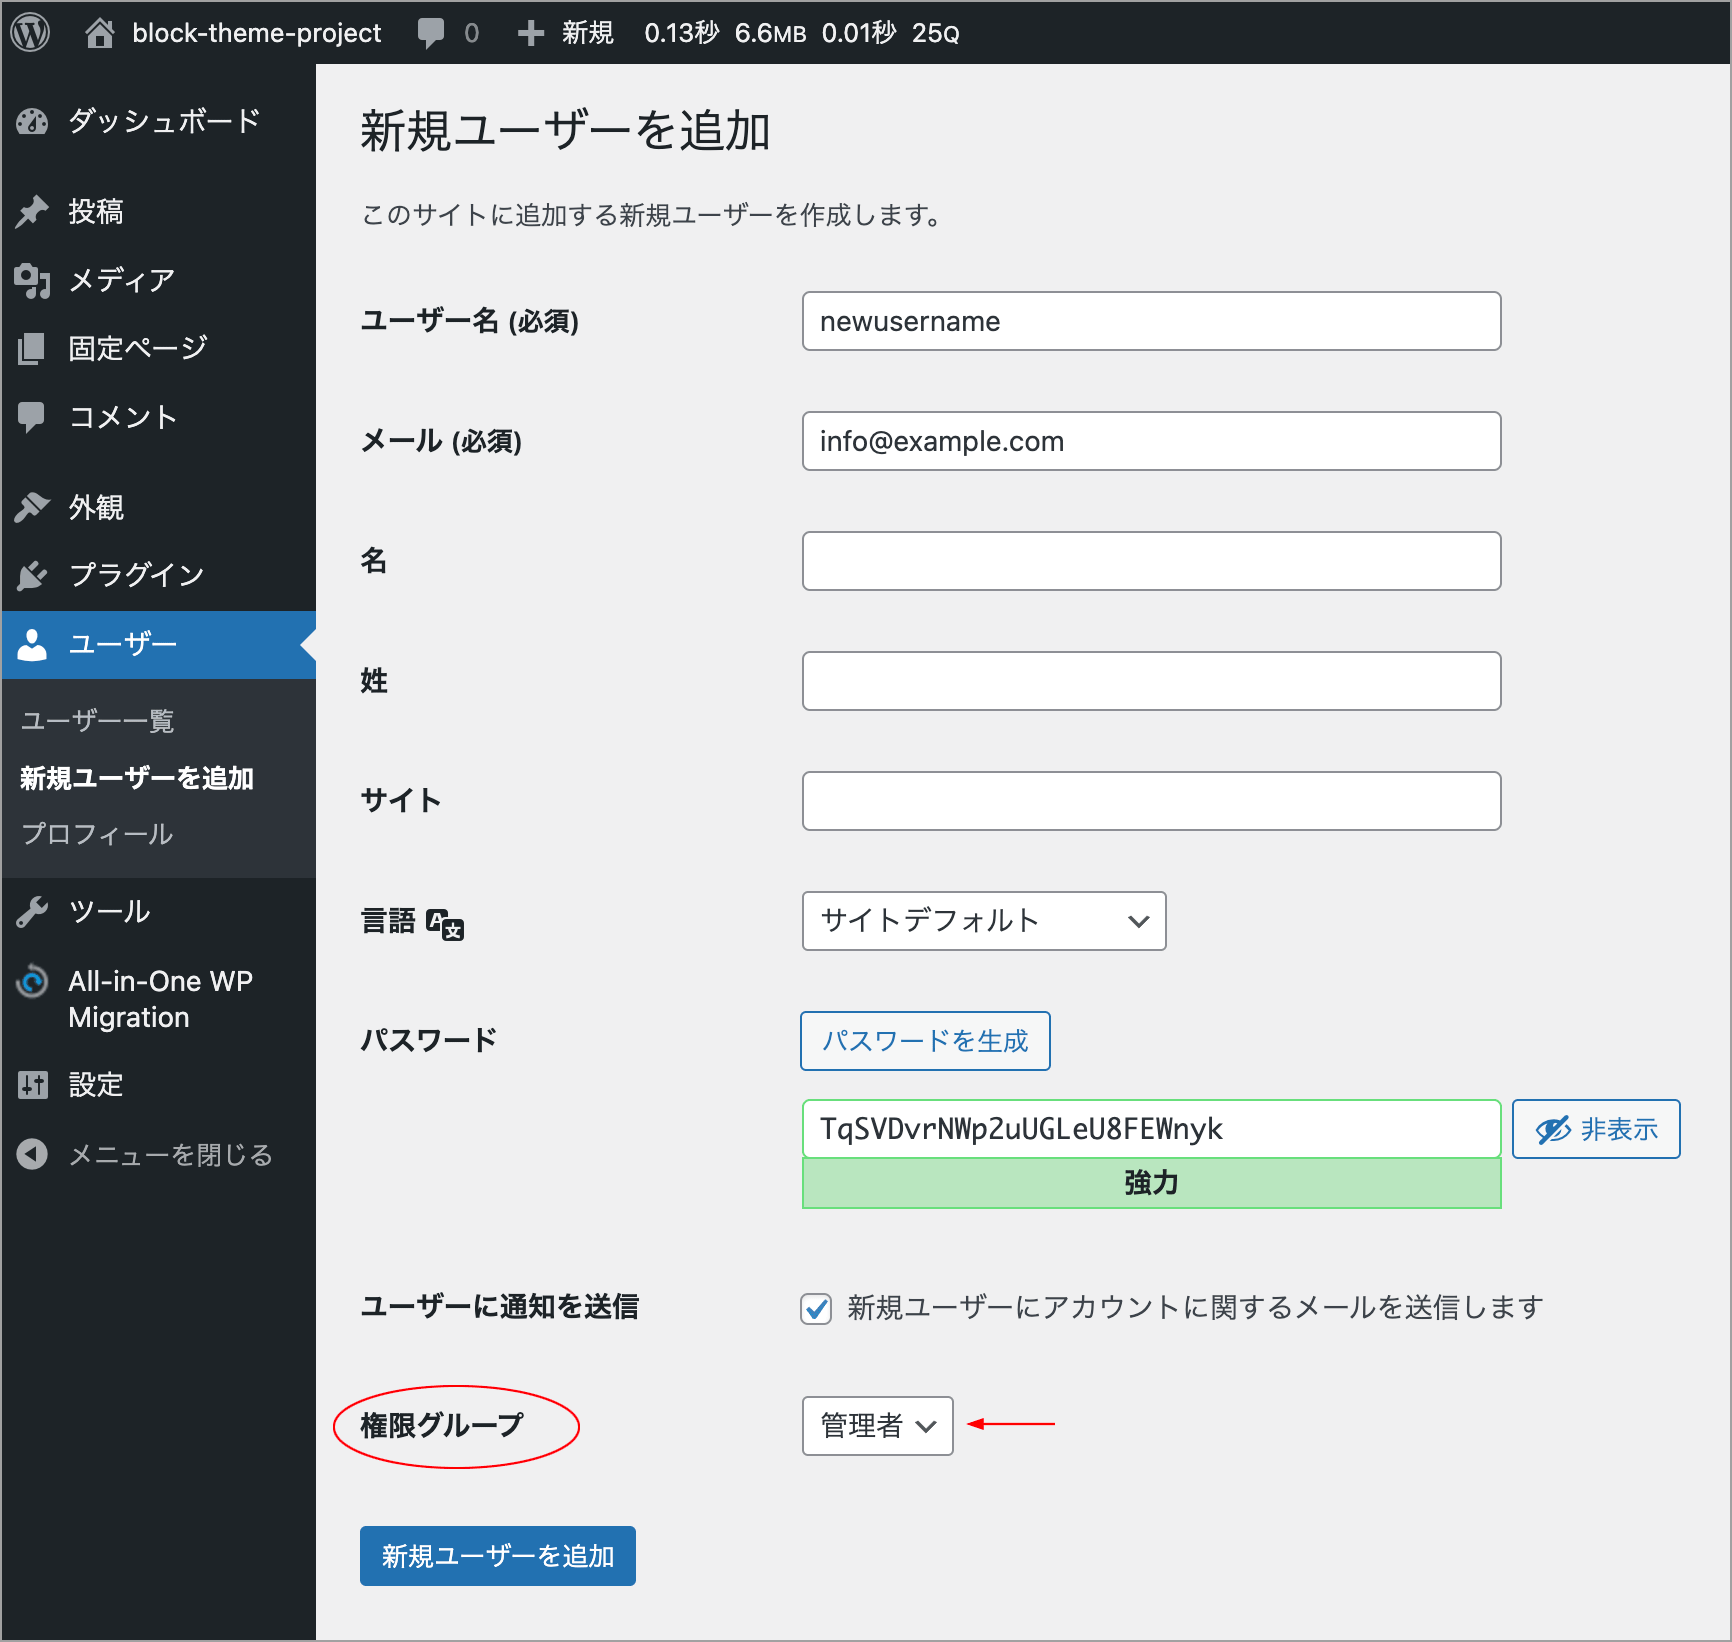Viewport: 1732px width, 1642px height.
Task: Uncheck the send user notification checkbox
Action: (816, 1308)
